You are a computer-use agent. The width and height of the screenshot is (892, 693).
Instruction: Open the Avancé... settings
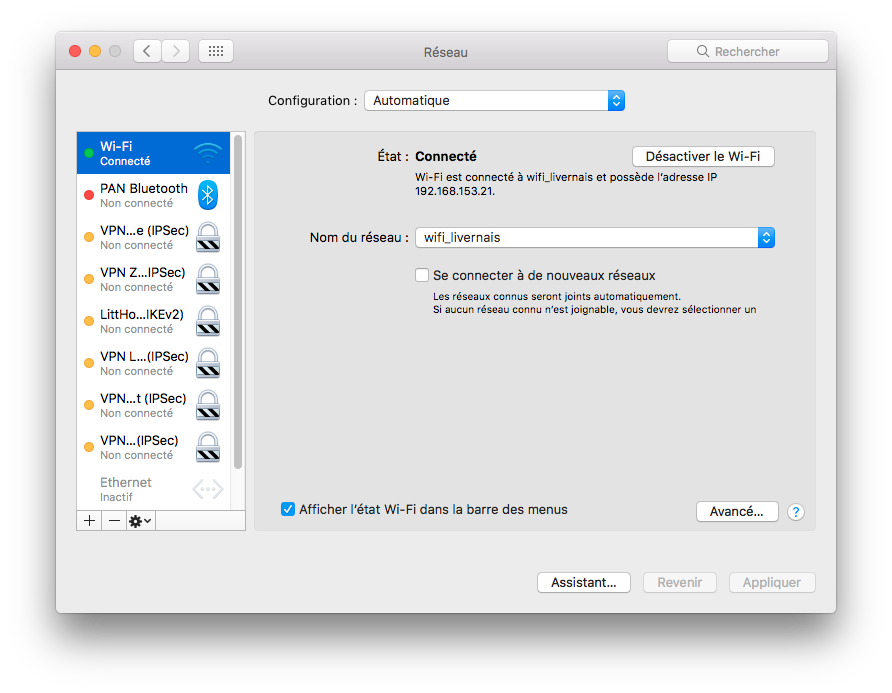coord(737,512)
